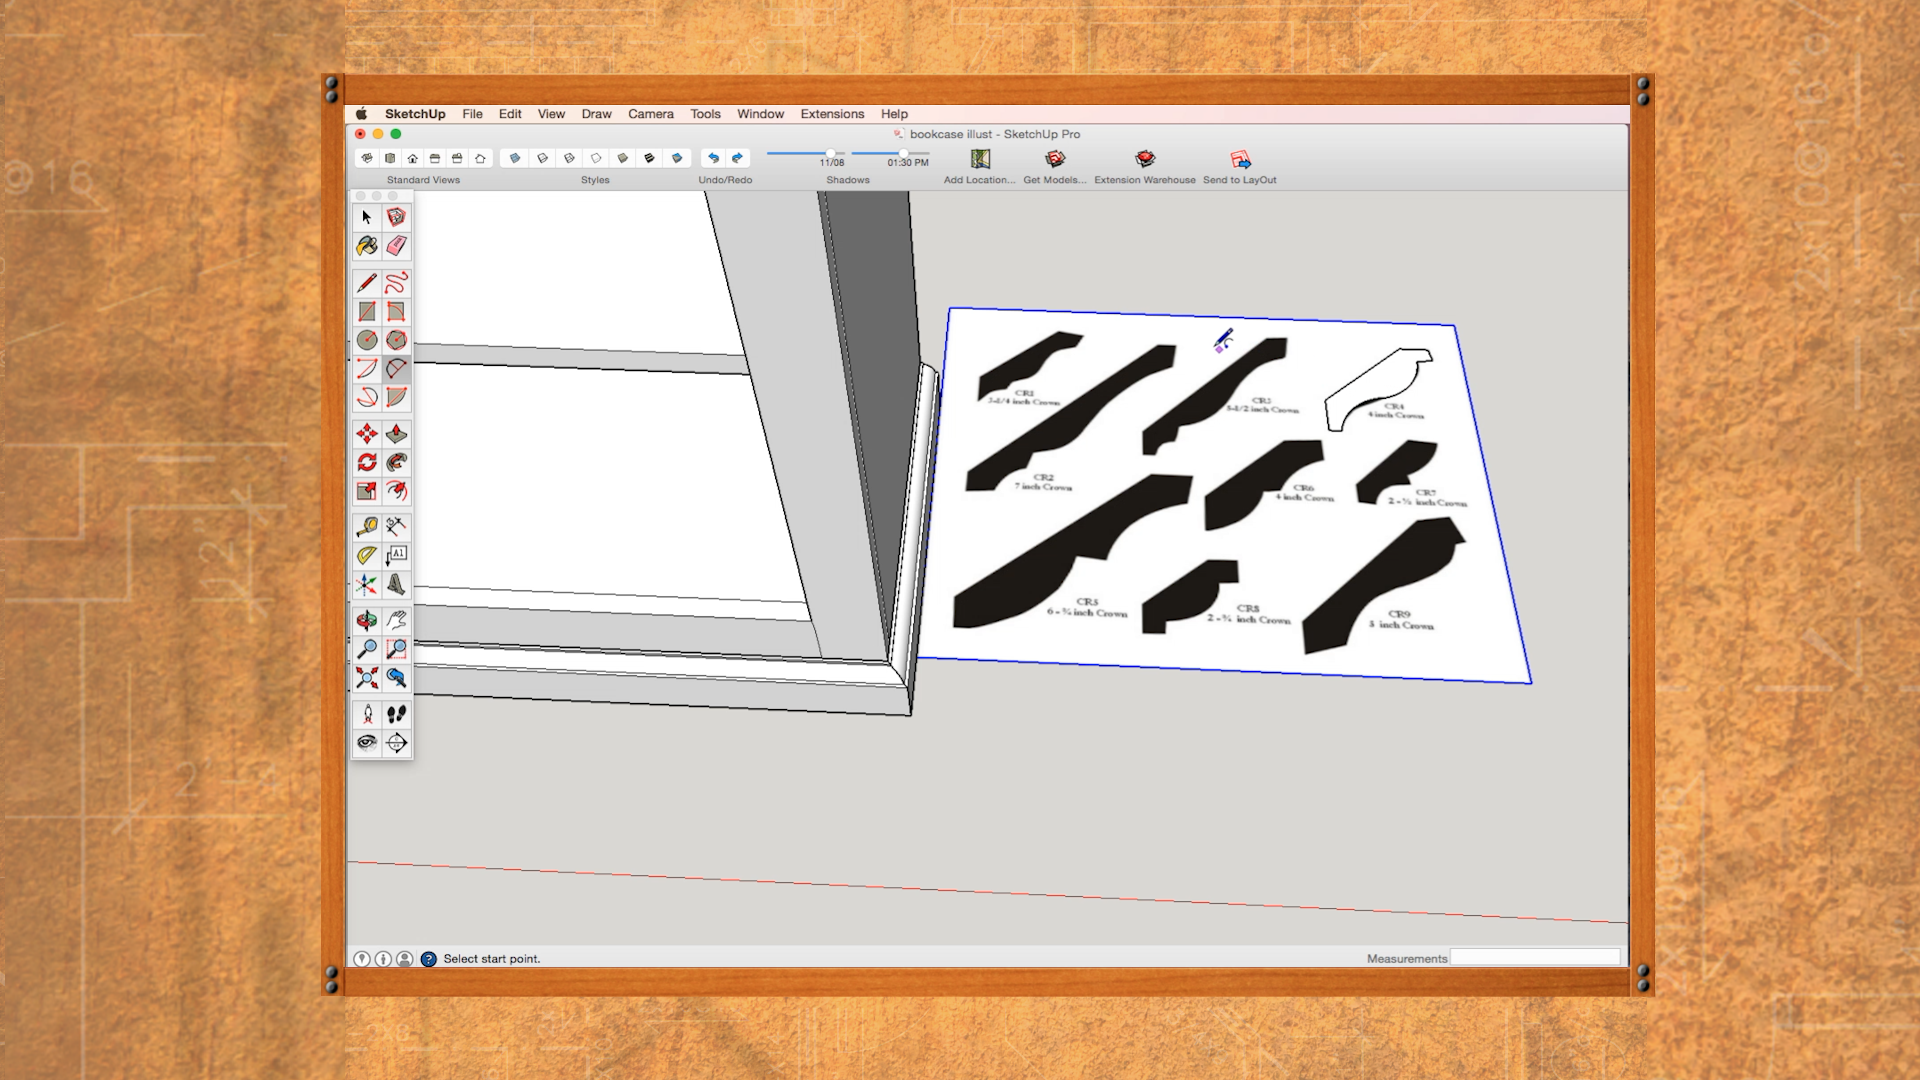Choose the Protractor tool
The image size is (1920, 1080).
pyautogui.click(x=367, y=555)
